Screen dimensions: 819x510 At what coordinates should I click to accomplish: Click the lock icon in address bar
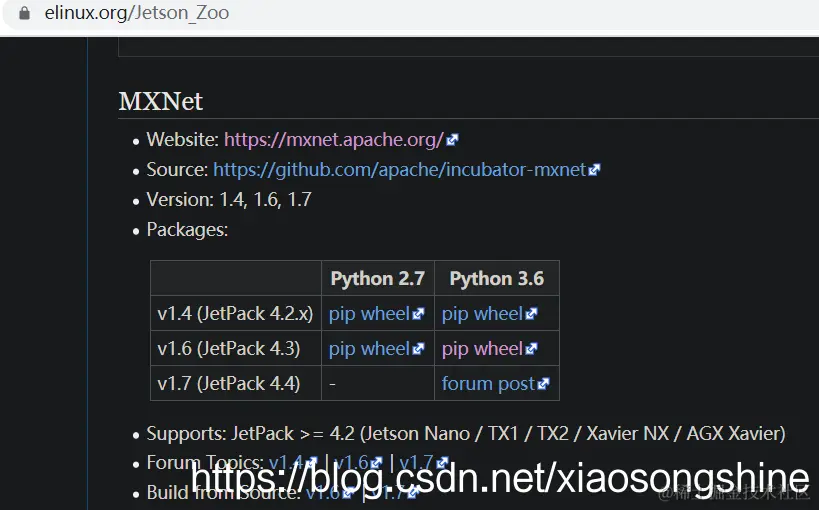point(24,13)
